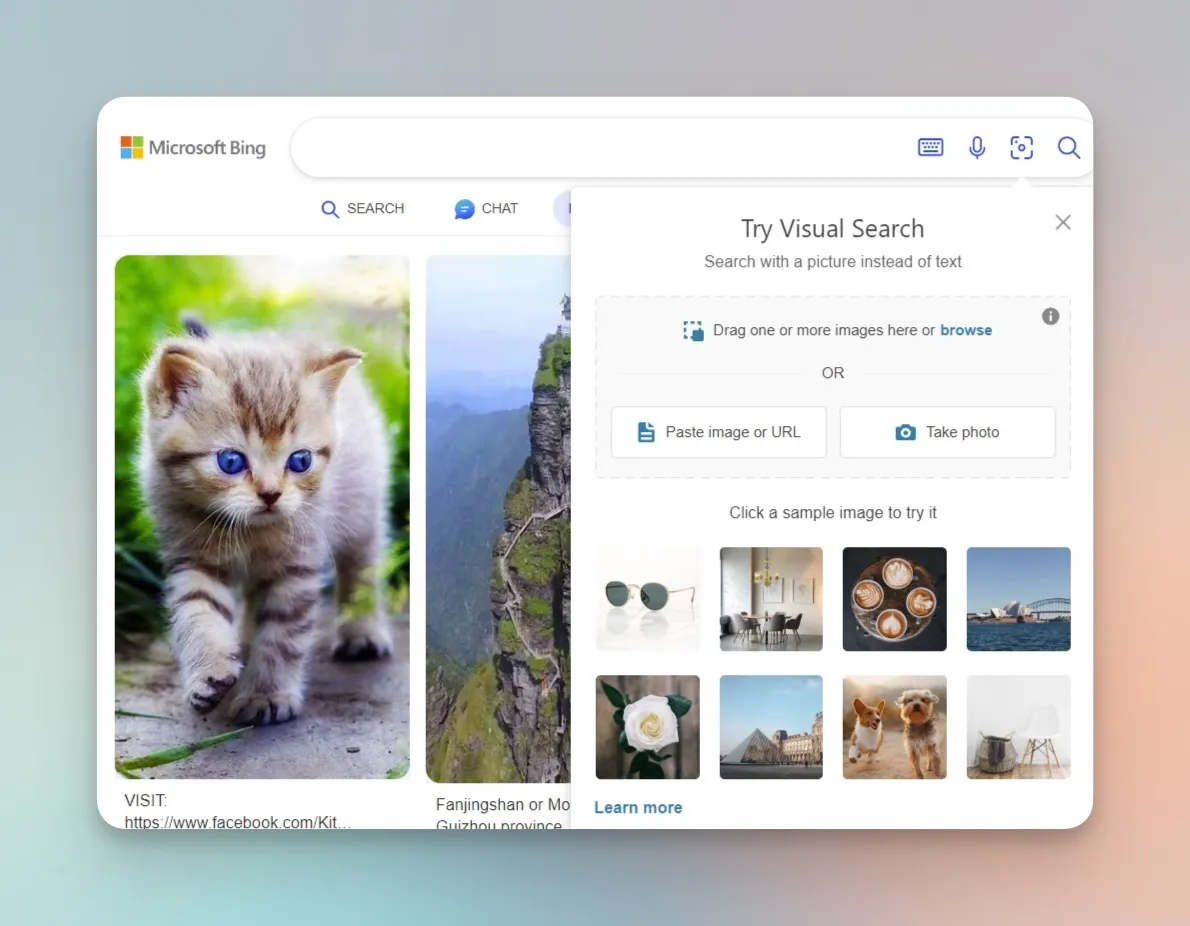Switch to the SEARCH tab
Image resolution: width=1190 pixels, height=926 pixels.
[x=363, y=209]
